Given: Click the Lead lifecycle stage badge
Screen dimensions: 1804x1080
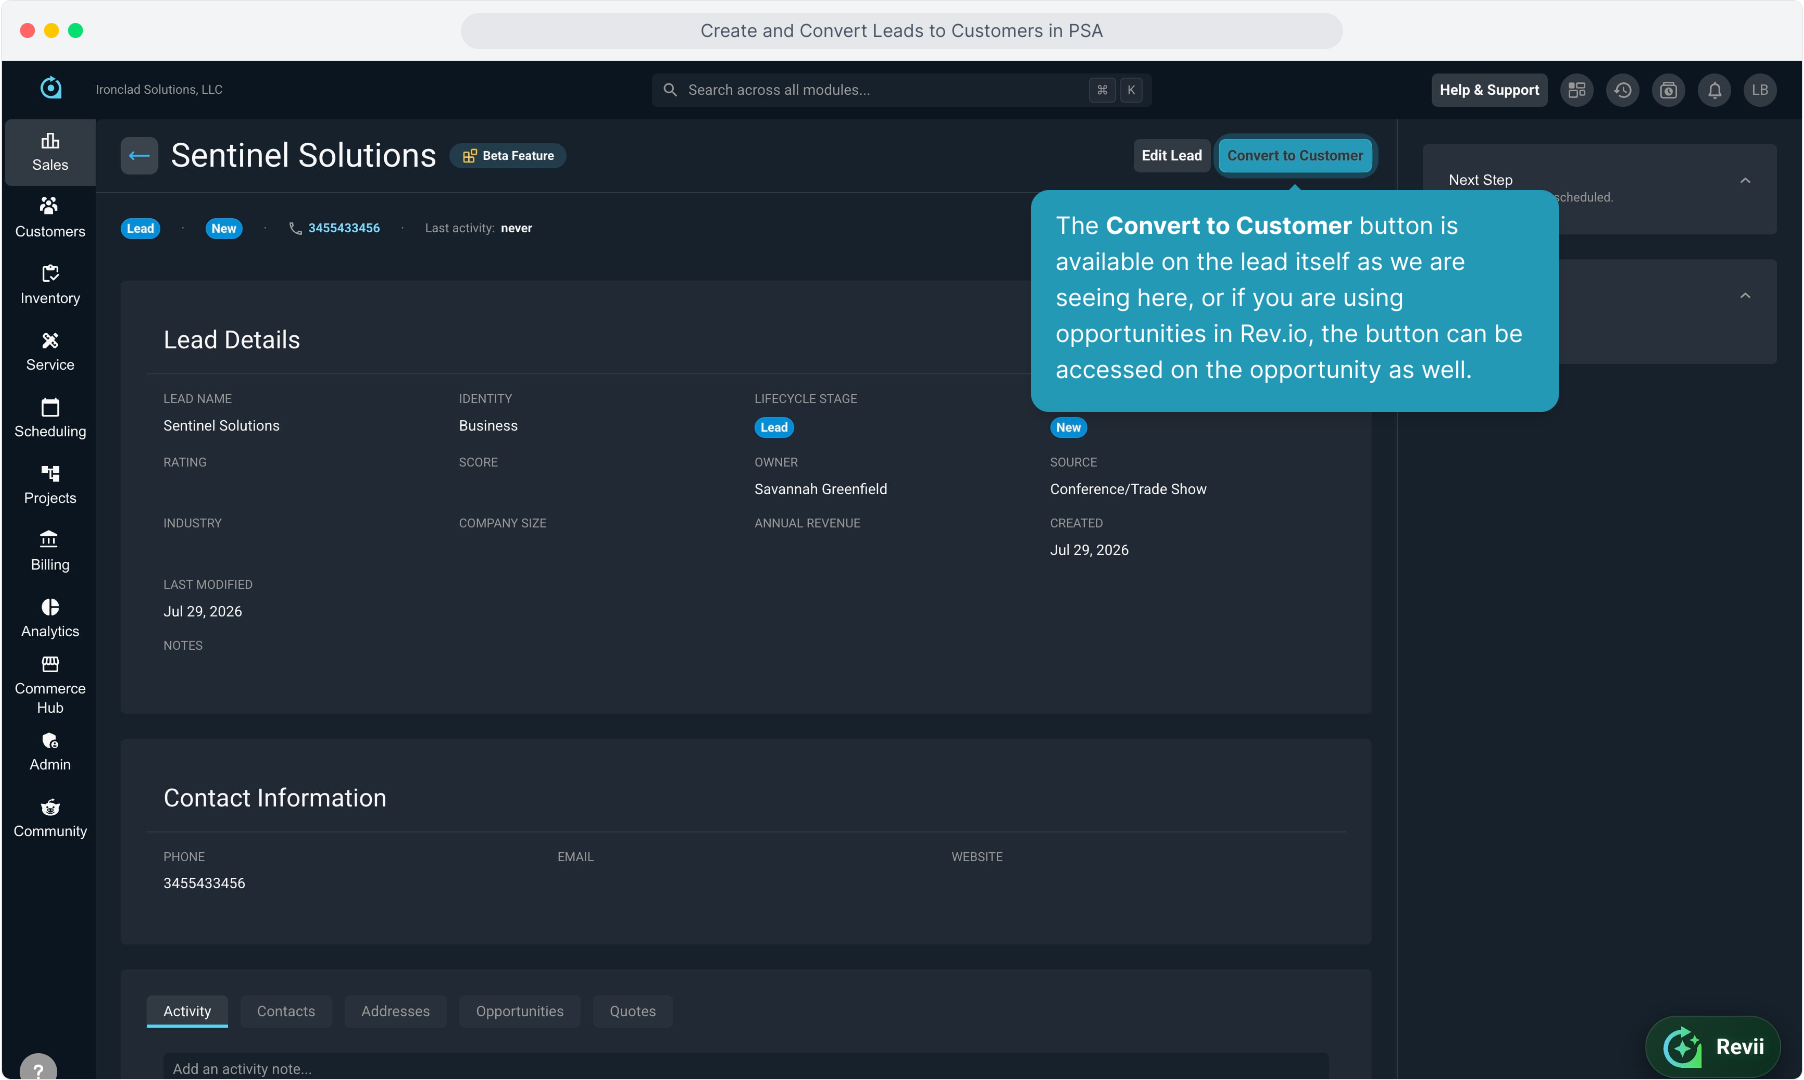Looking at the screenshot, I should [774, 427].
